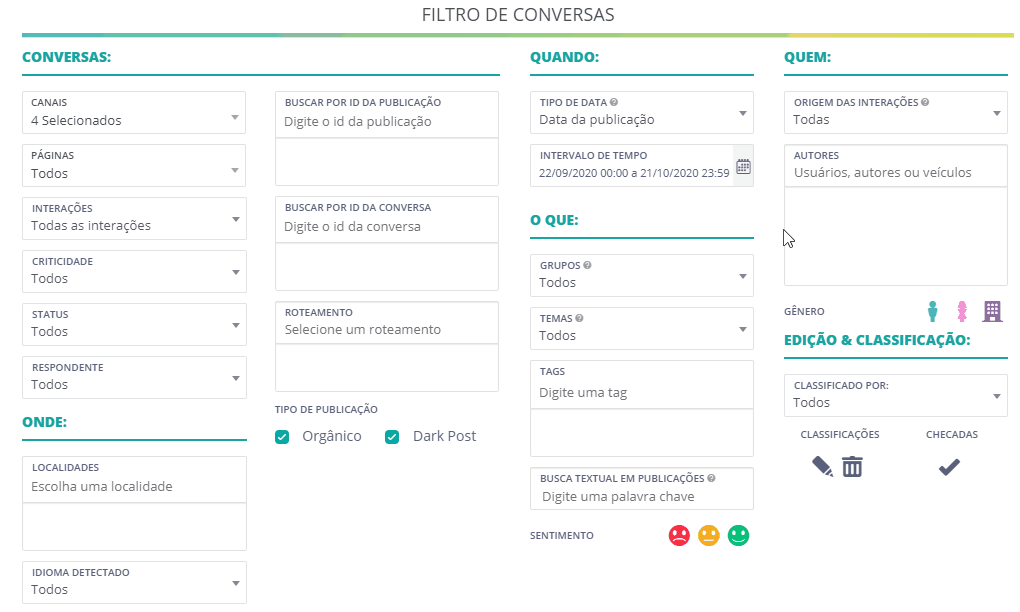Click the Checadas checkmark icon
Image resolution: width=1020 pixels, height=612 pixels.
pyautogui.click(x=949, y=467)
